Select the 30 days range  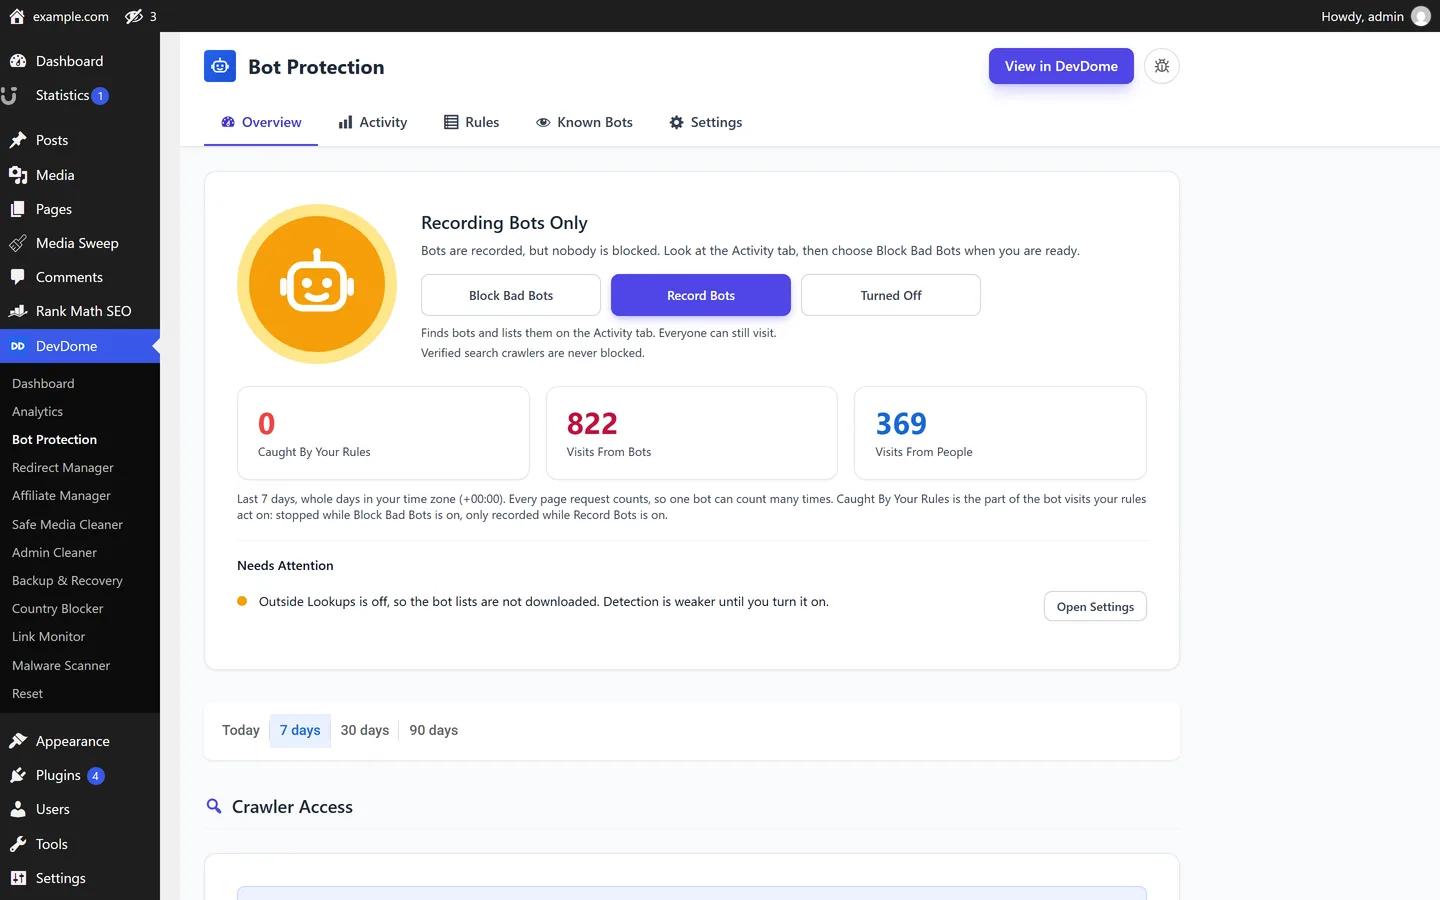[365, 730]
